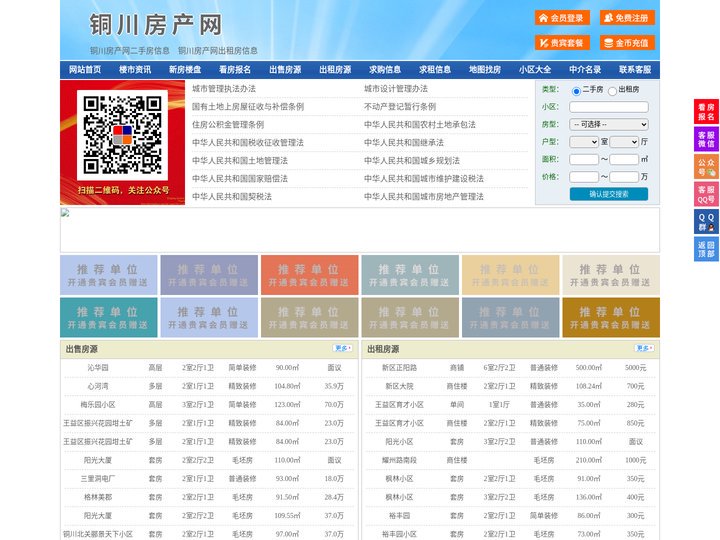Open the 中华人民共和国土地管理法 link
This screenshot has height=540, width=720.
click(x=240, y=160)
